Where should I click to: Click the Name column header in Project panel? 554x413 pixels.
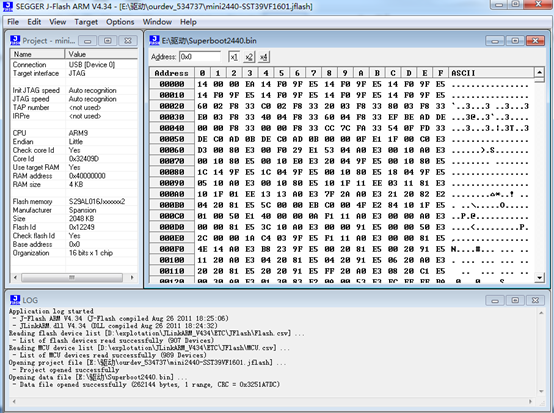[37, 54]
